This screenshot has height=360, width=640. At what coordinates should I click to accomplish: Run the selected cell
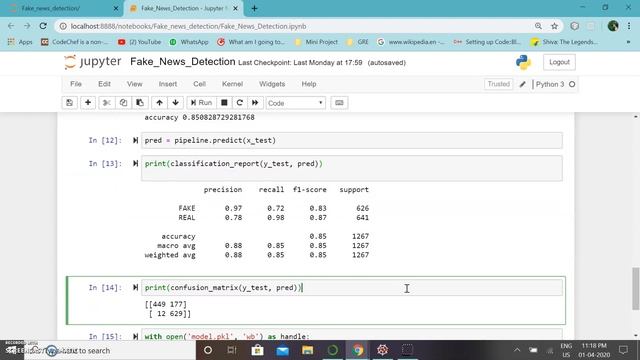pyautogui.click(x=202, y=103)
